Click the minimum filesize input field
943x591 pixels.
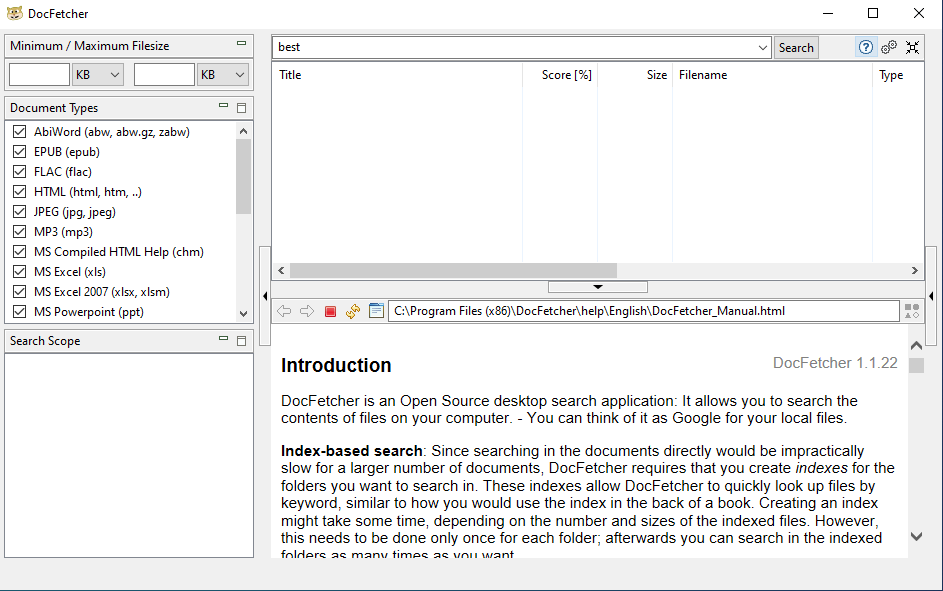(x=39, y=75)
